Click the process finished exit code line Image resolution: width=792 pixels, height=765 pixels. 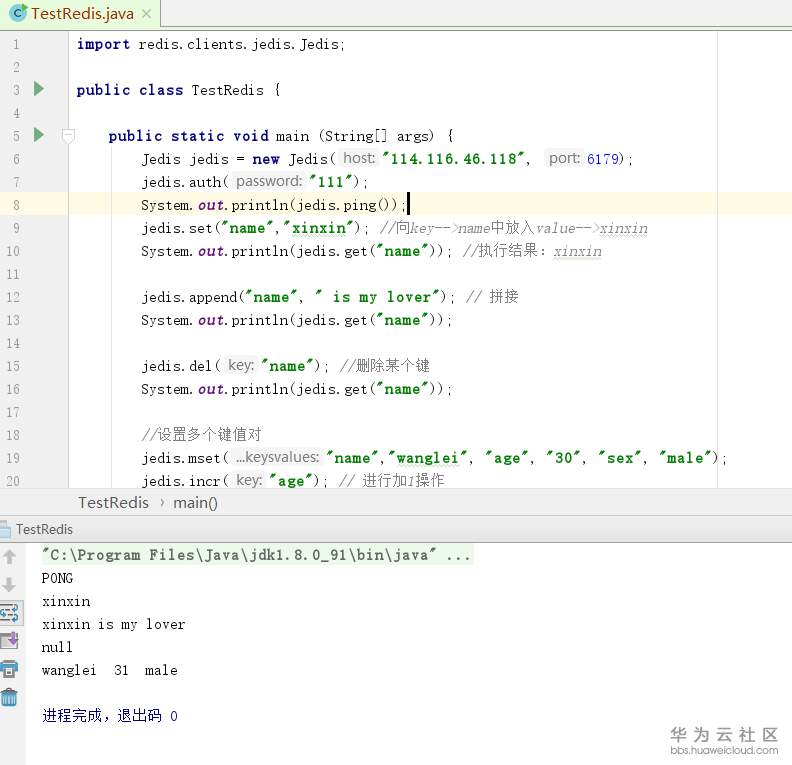coord(110,716)
